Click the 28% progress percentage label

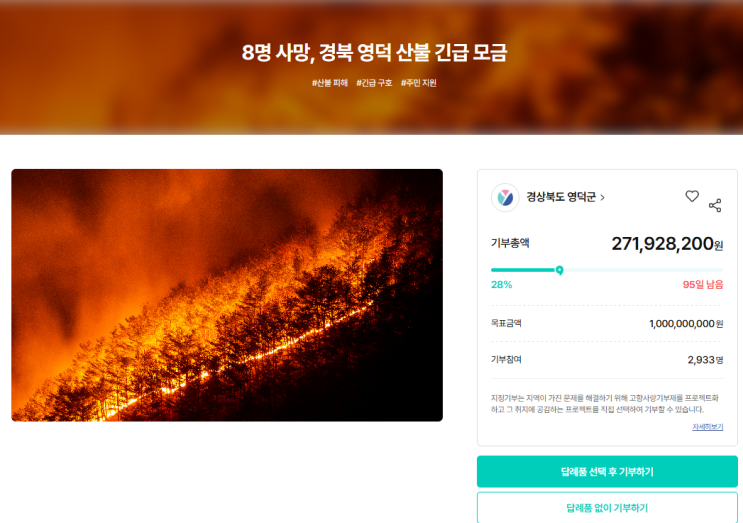pyautogui.click(x=501, y=285)
